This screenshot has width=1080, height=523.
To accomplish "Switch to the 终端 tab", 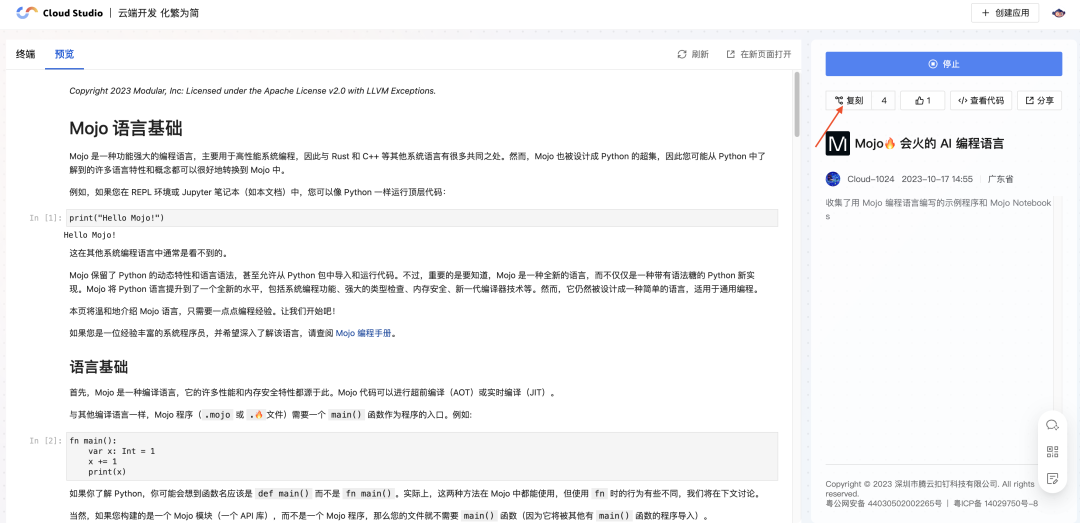I will click(x=25, y=54).
